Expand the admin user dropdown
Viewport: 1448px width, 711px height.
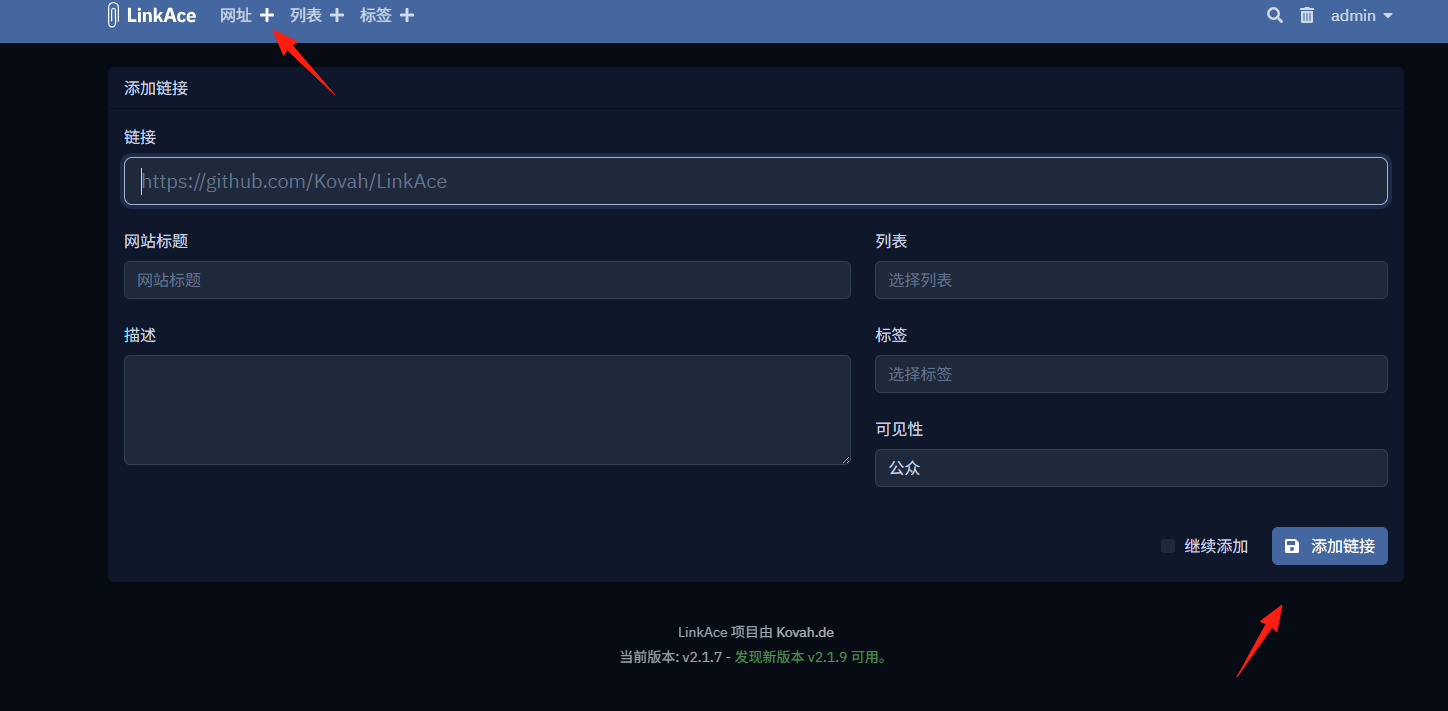(x=1361, y=15)
